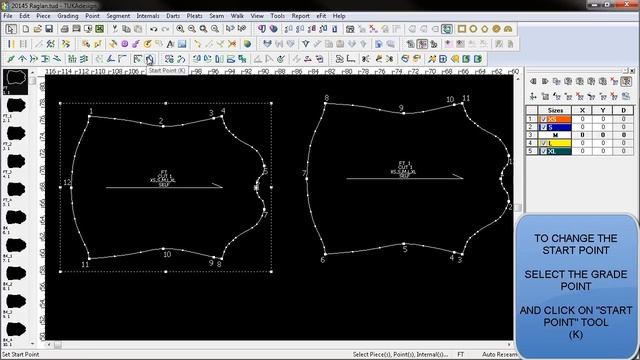This screenshot has width=640, height=360.
Task: Click the Y value cell for XL row
Action: click(603, 151)
